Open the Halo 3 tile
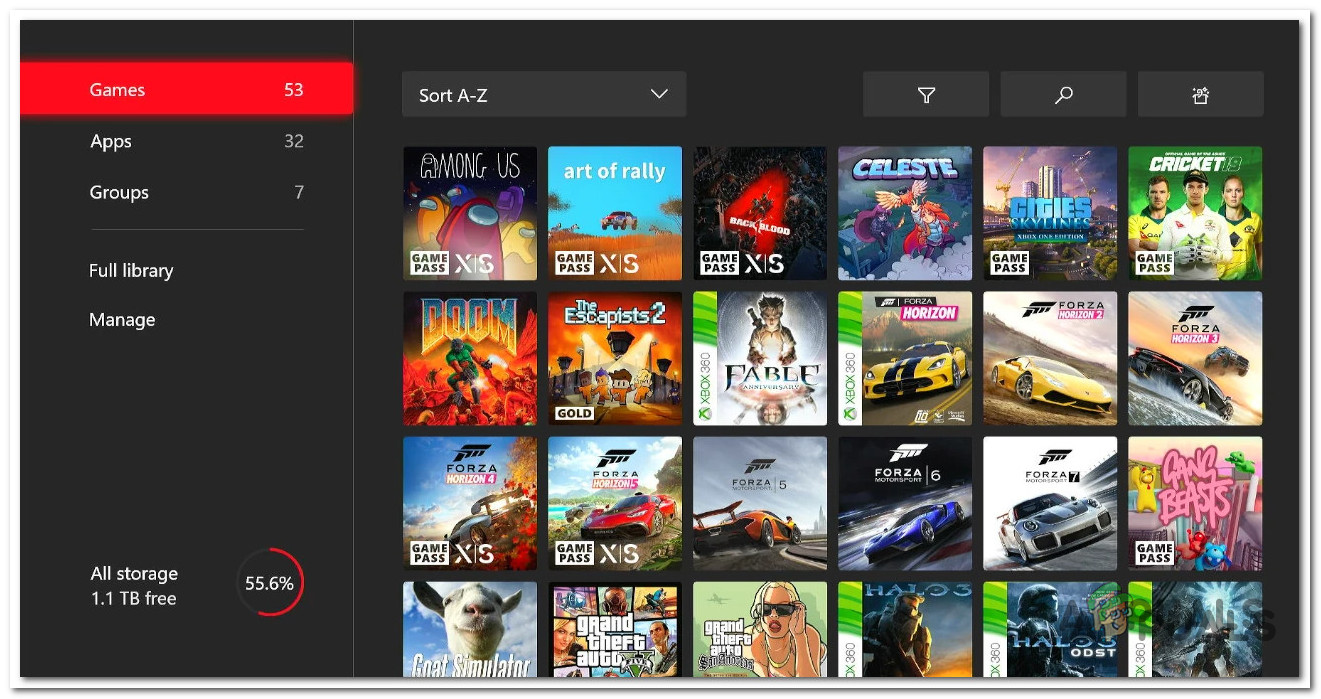 pyautogui.click(x=905, y=629)
